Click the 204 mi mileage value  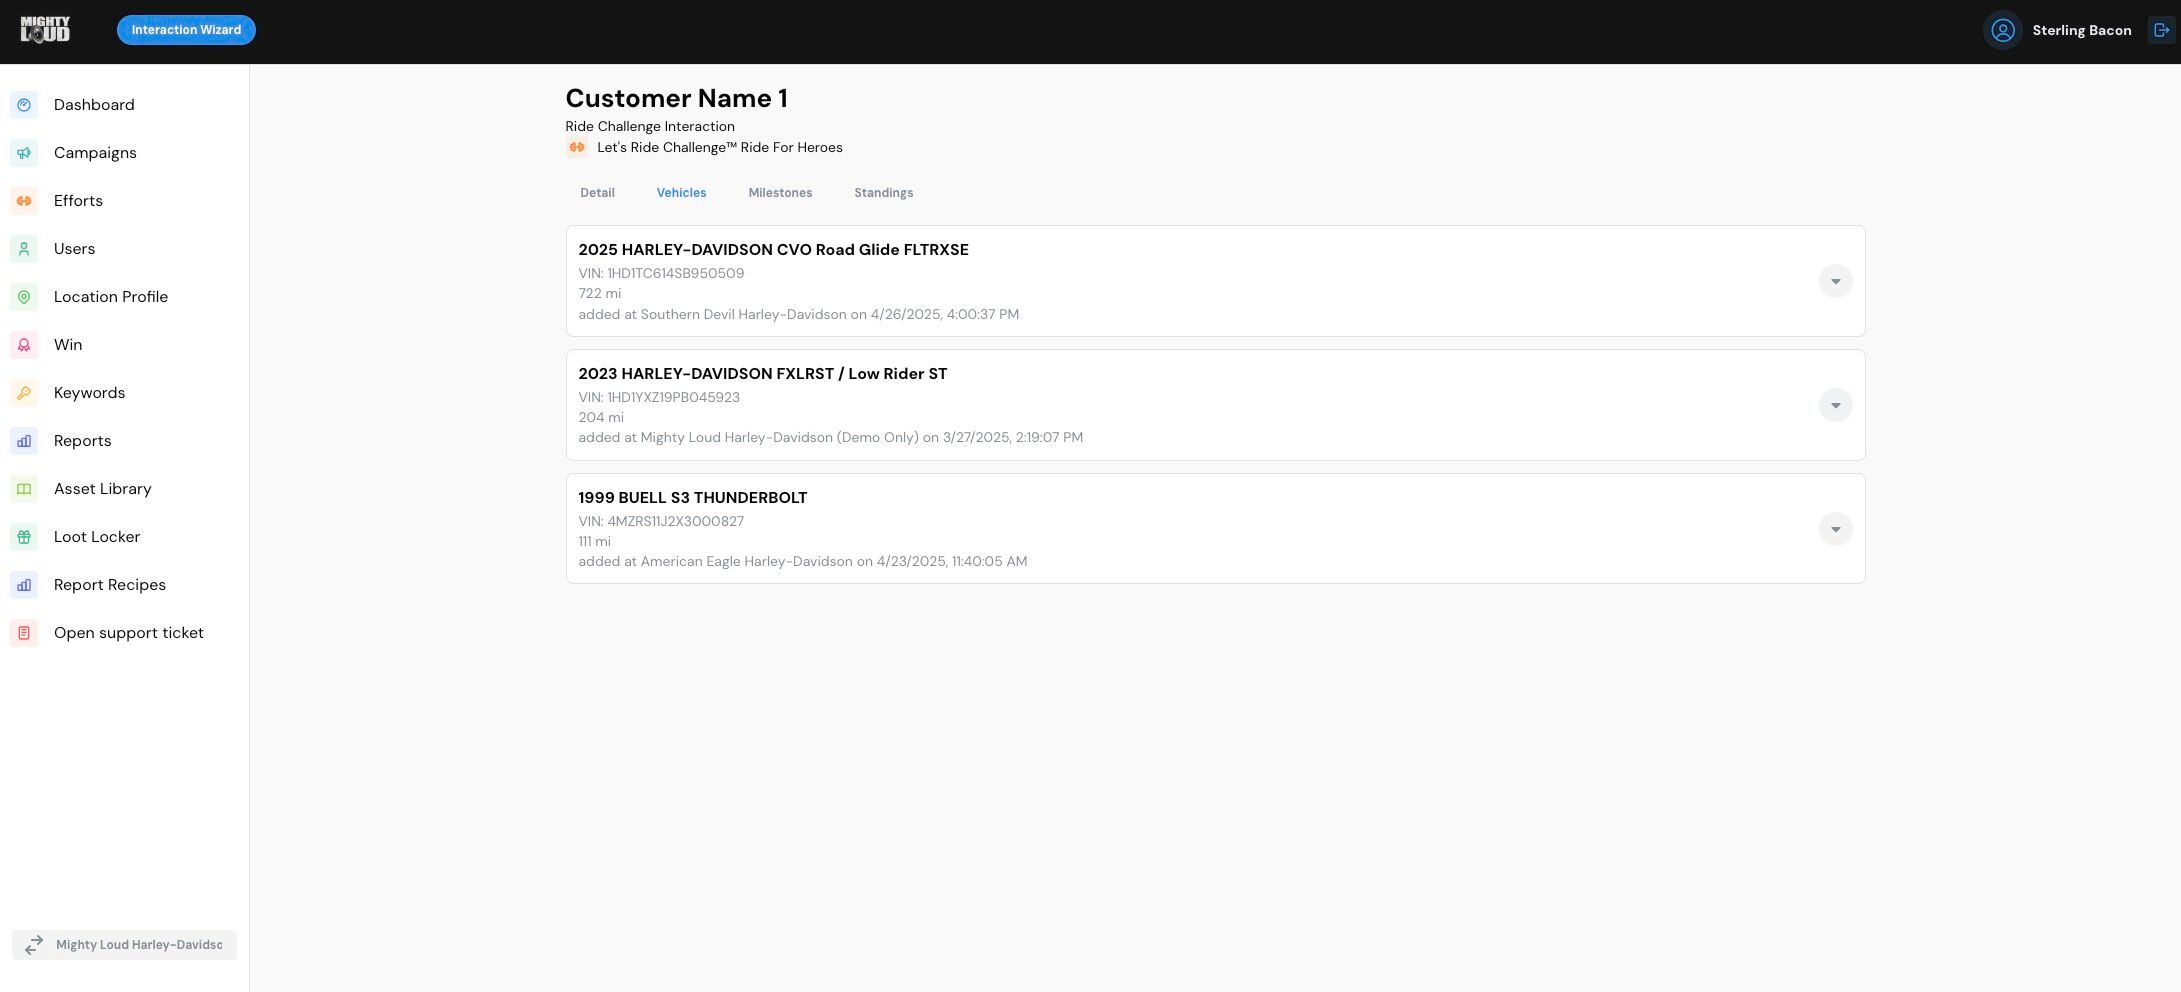tap(601, 417)
